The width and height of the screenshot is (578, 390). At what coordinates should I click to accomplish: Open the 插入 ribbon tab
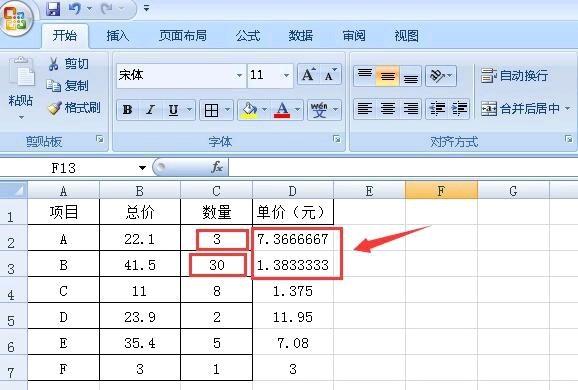pos(118,36)
